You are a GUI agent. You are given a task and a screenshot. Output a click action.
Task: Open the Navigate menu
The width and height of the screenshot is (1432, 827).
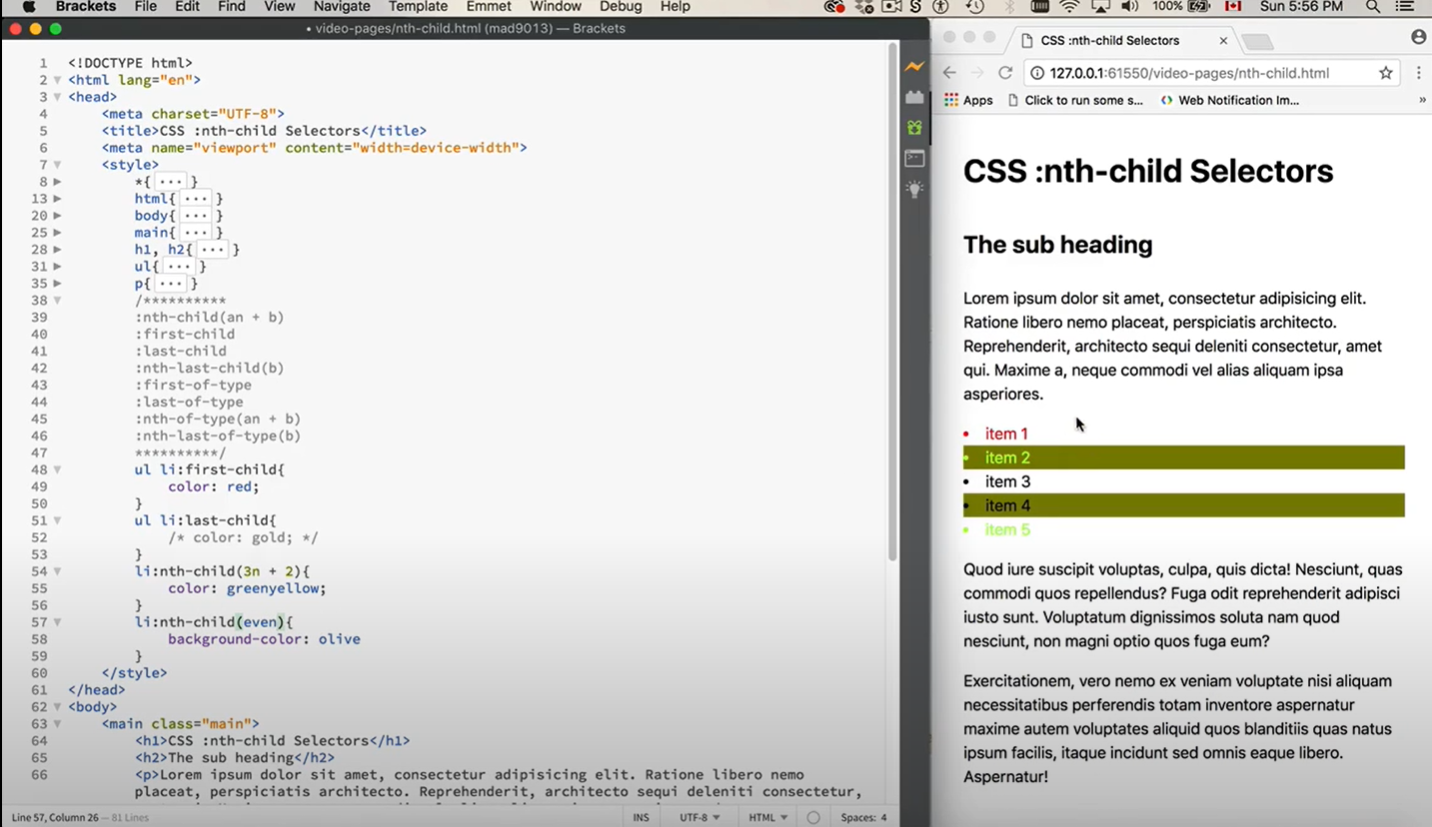click(x=342, y=7)
